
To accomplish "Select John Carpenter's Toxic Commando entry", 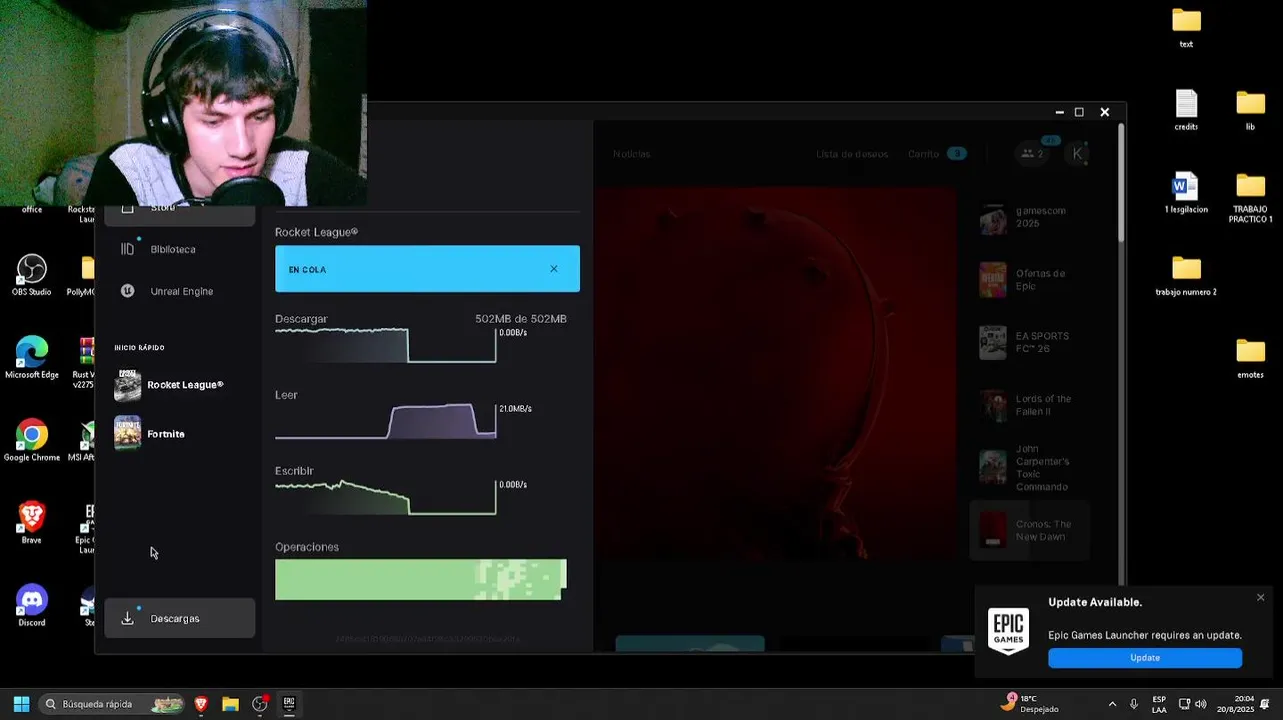I will (x=1030, y=467).
